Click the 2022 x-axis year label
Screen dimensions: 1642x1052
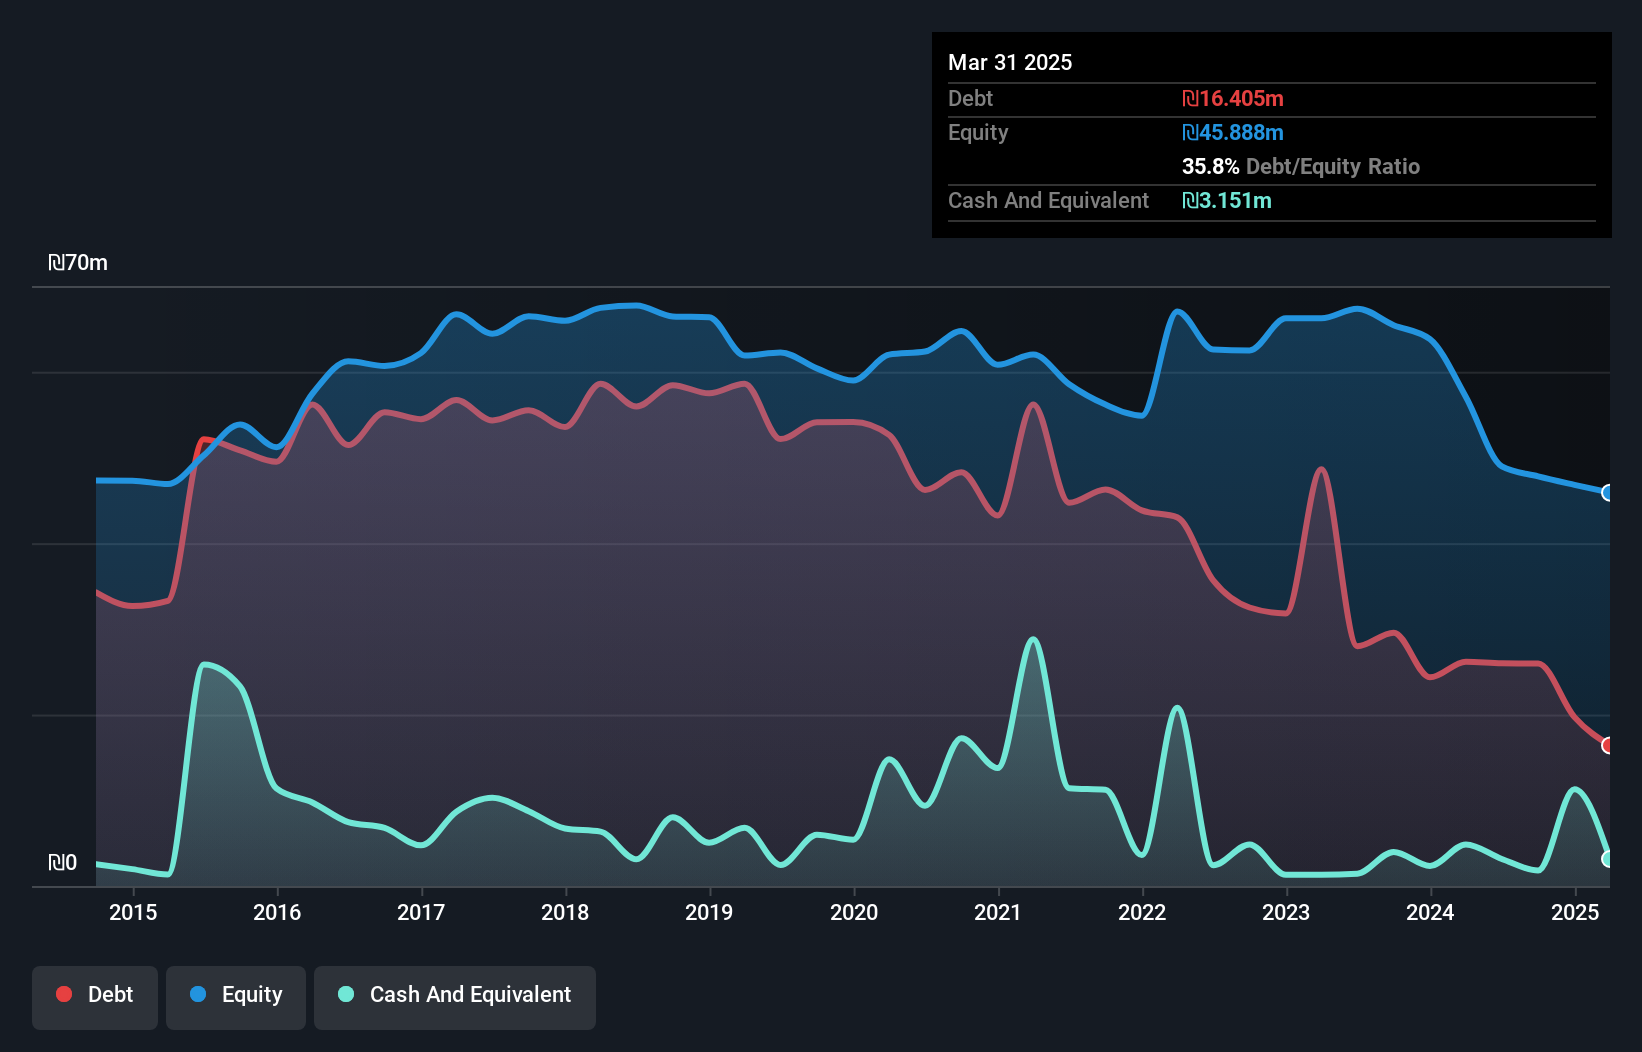point(1142,912)
